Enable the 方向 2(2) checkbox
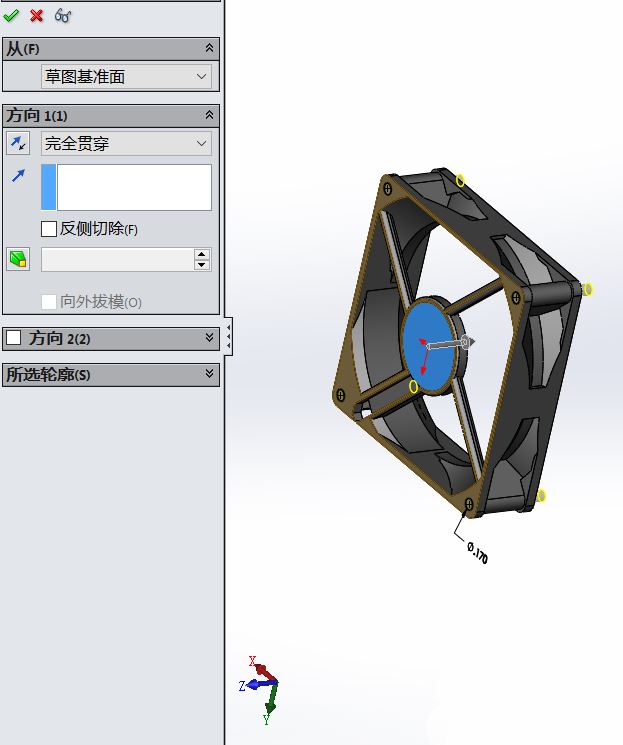The height and width of the screenshot is (745, 623). pos(13,338)
